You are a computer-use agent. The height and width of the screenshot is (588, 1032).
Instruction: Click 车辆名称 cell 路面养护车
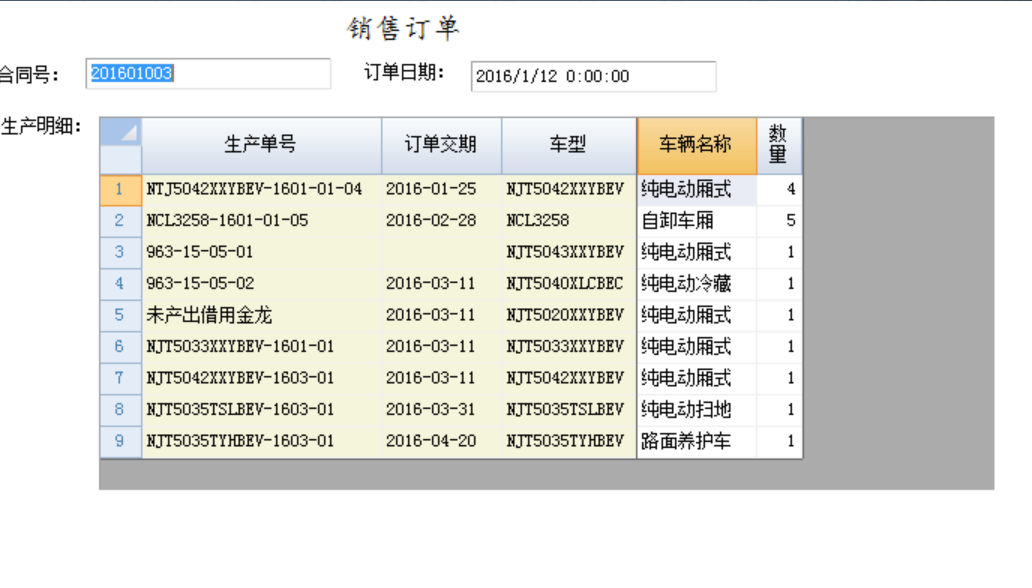(x=697, y=442)
